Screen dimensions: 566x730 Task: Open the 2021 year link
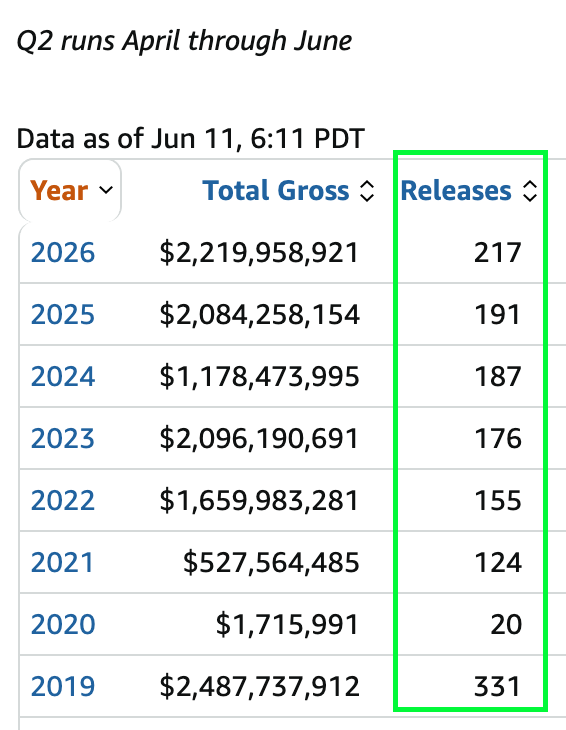pos(63,562)
